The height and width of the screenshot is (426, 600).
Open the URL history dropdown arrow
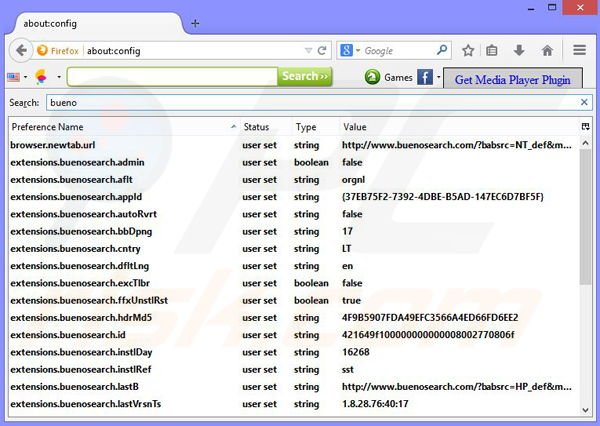tap(308, 51)
